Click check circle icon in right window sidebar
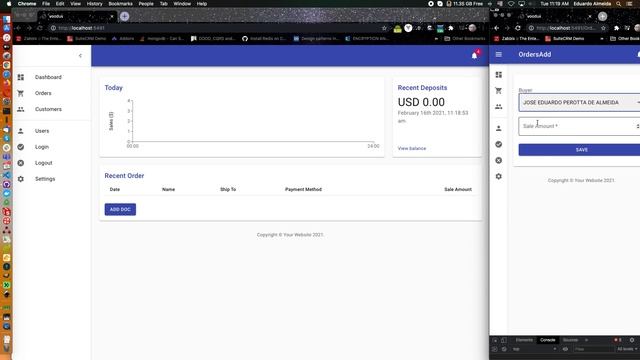The image size is (640, 360). click(x=499, y=144)
